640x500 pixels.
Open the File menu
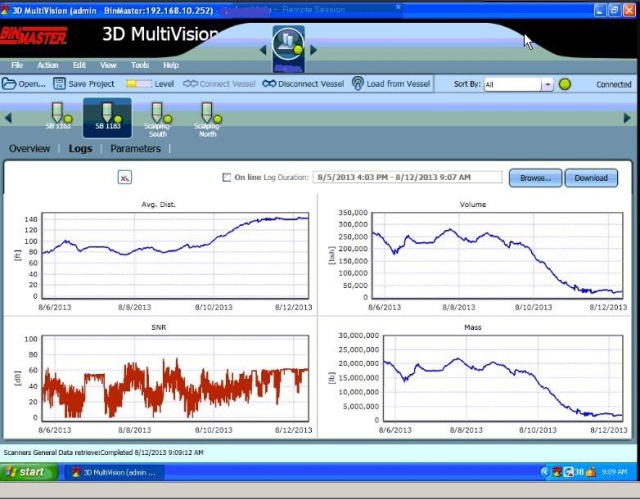[17, 65]
